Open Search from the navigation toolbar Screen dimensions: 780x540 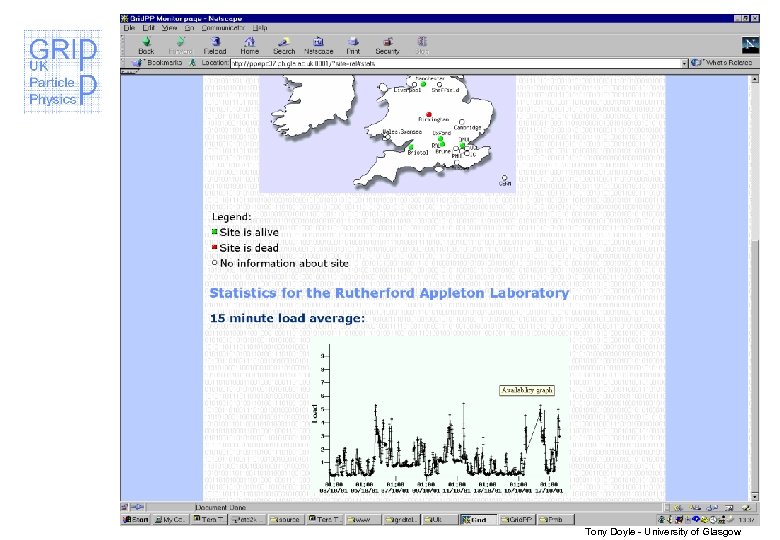coord(284,44)
